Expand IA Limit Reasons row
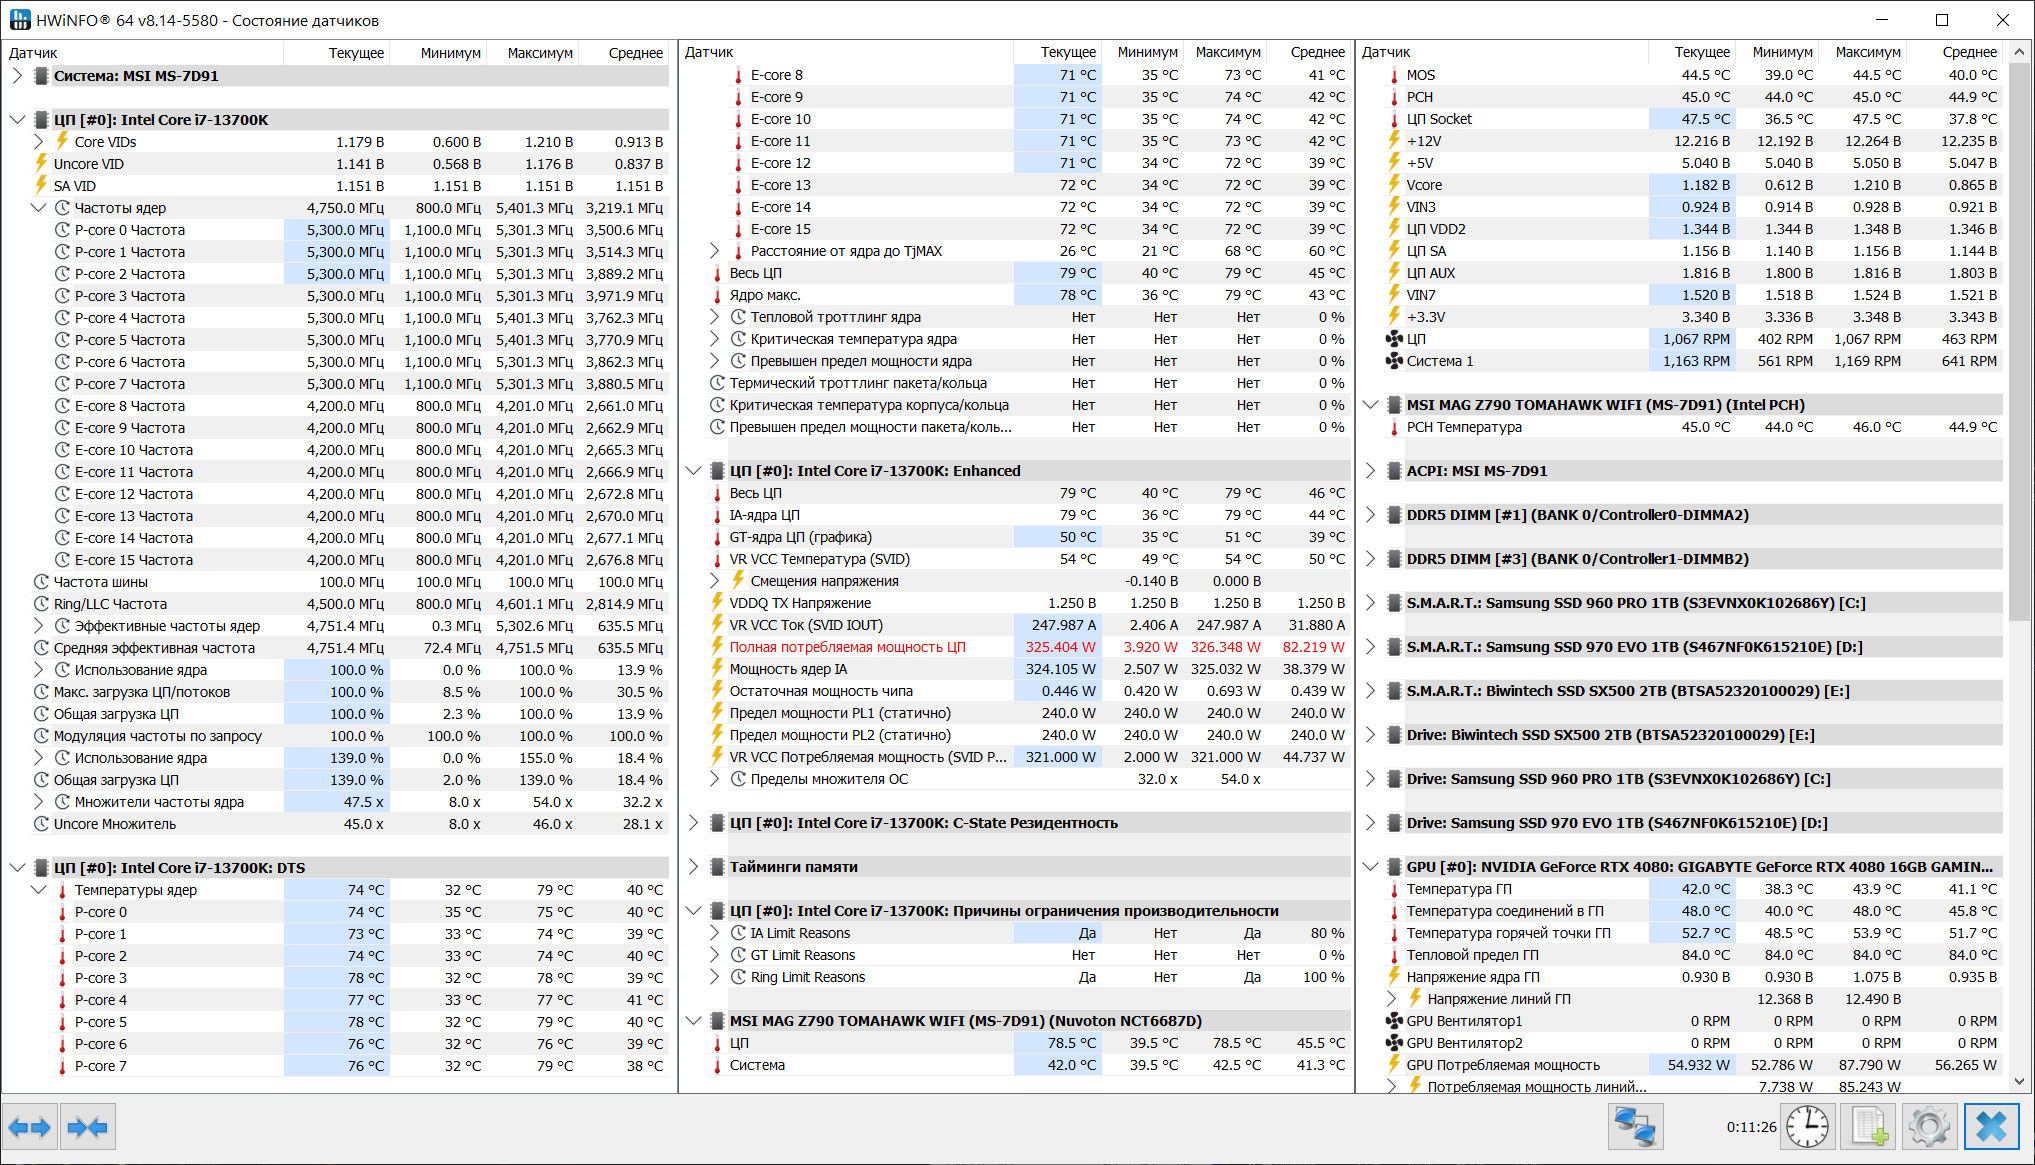 click(715, 933)
